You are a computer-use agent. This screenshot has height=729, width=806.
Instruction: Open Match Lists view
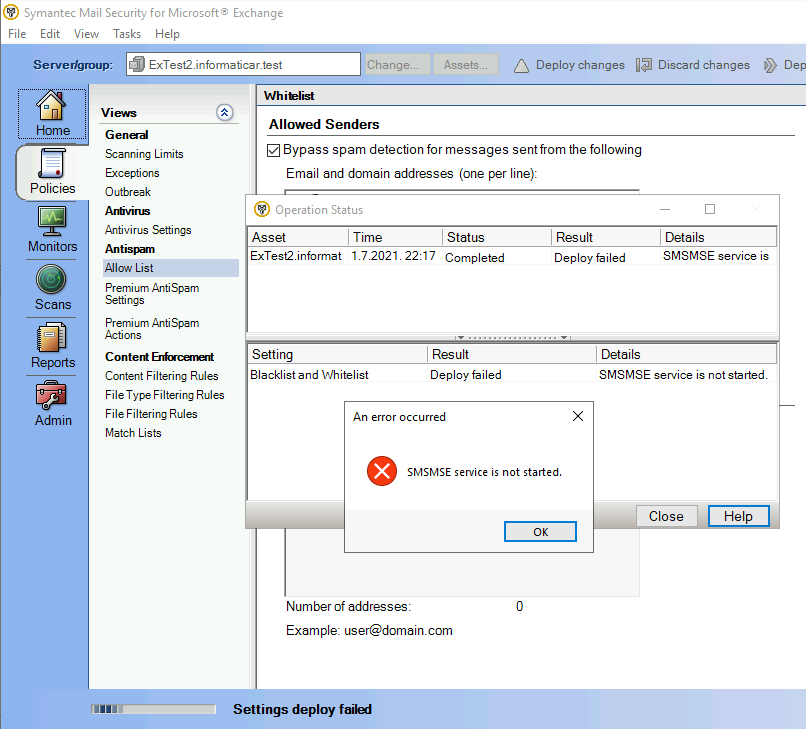coord(133,433)
